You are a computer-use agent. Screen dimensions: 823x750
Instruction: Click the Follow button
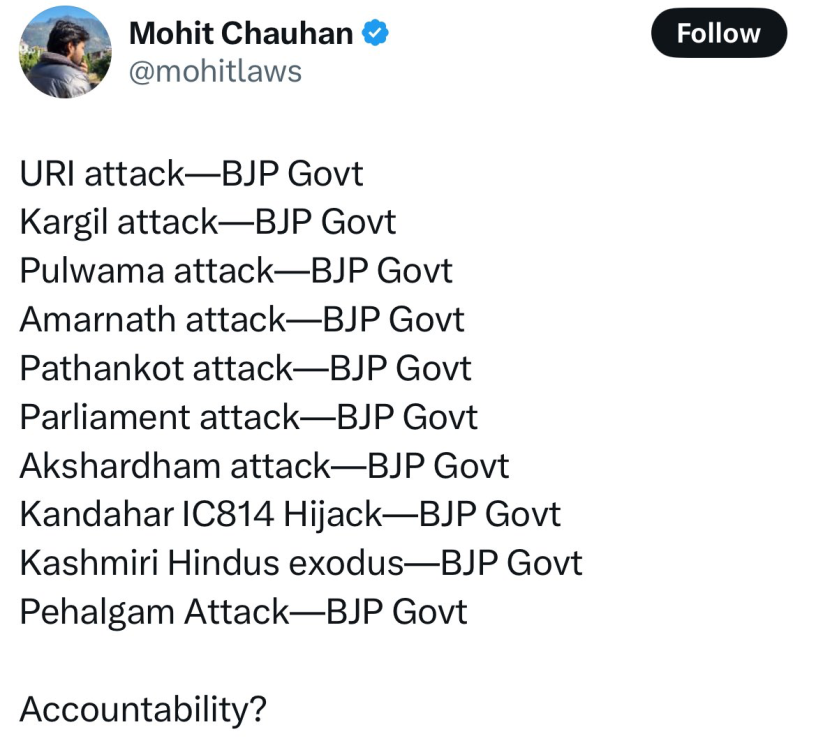click(x=719, y=33)
